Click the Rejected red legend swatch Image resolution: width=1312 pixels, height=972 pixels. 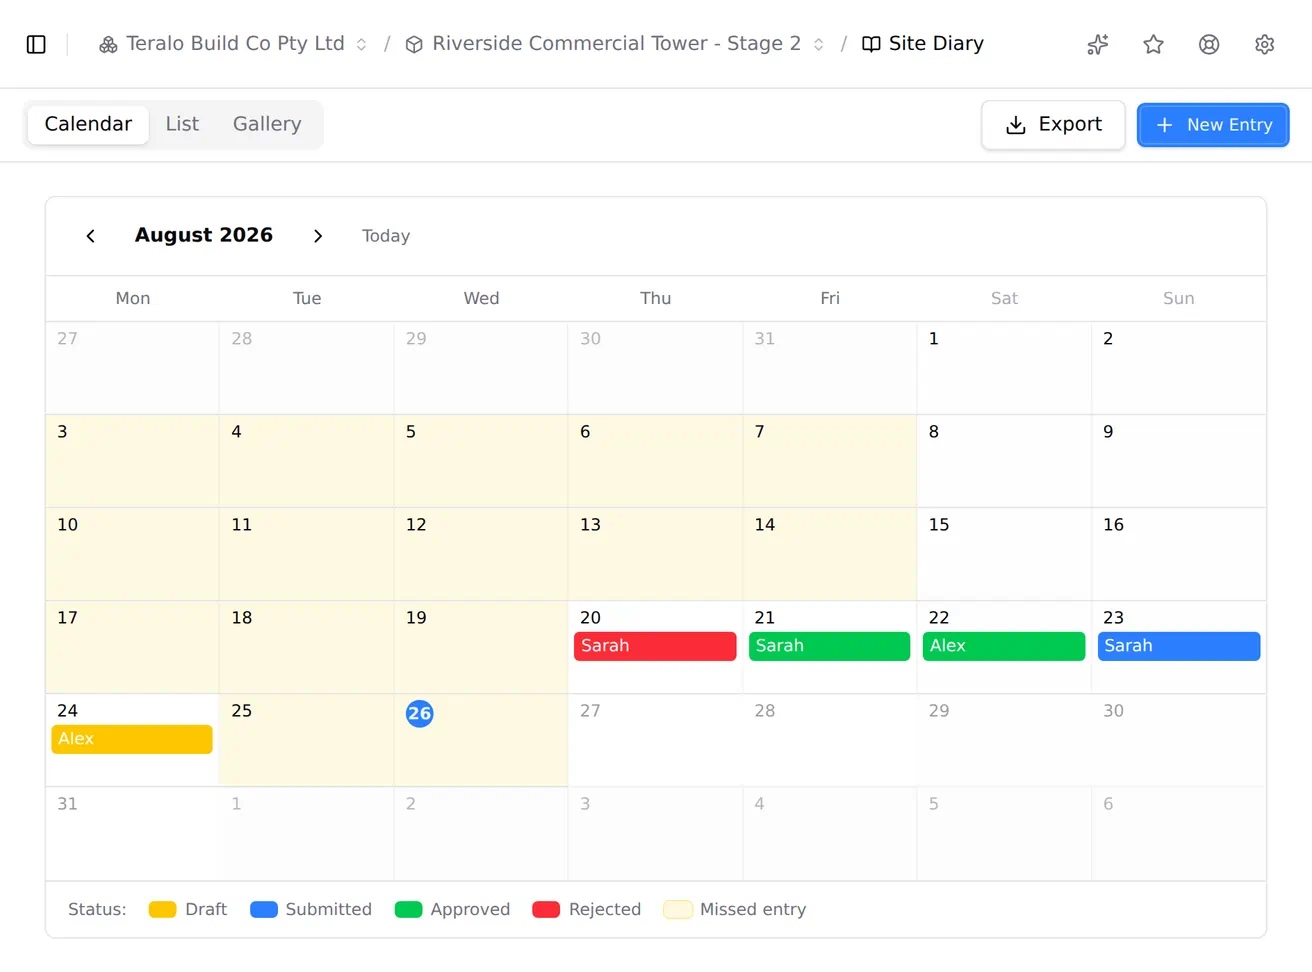point(546,909)
